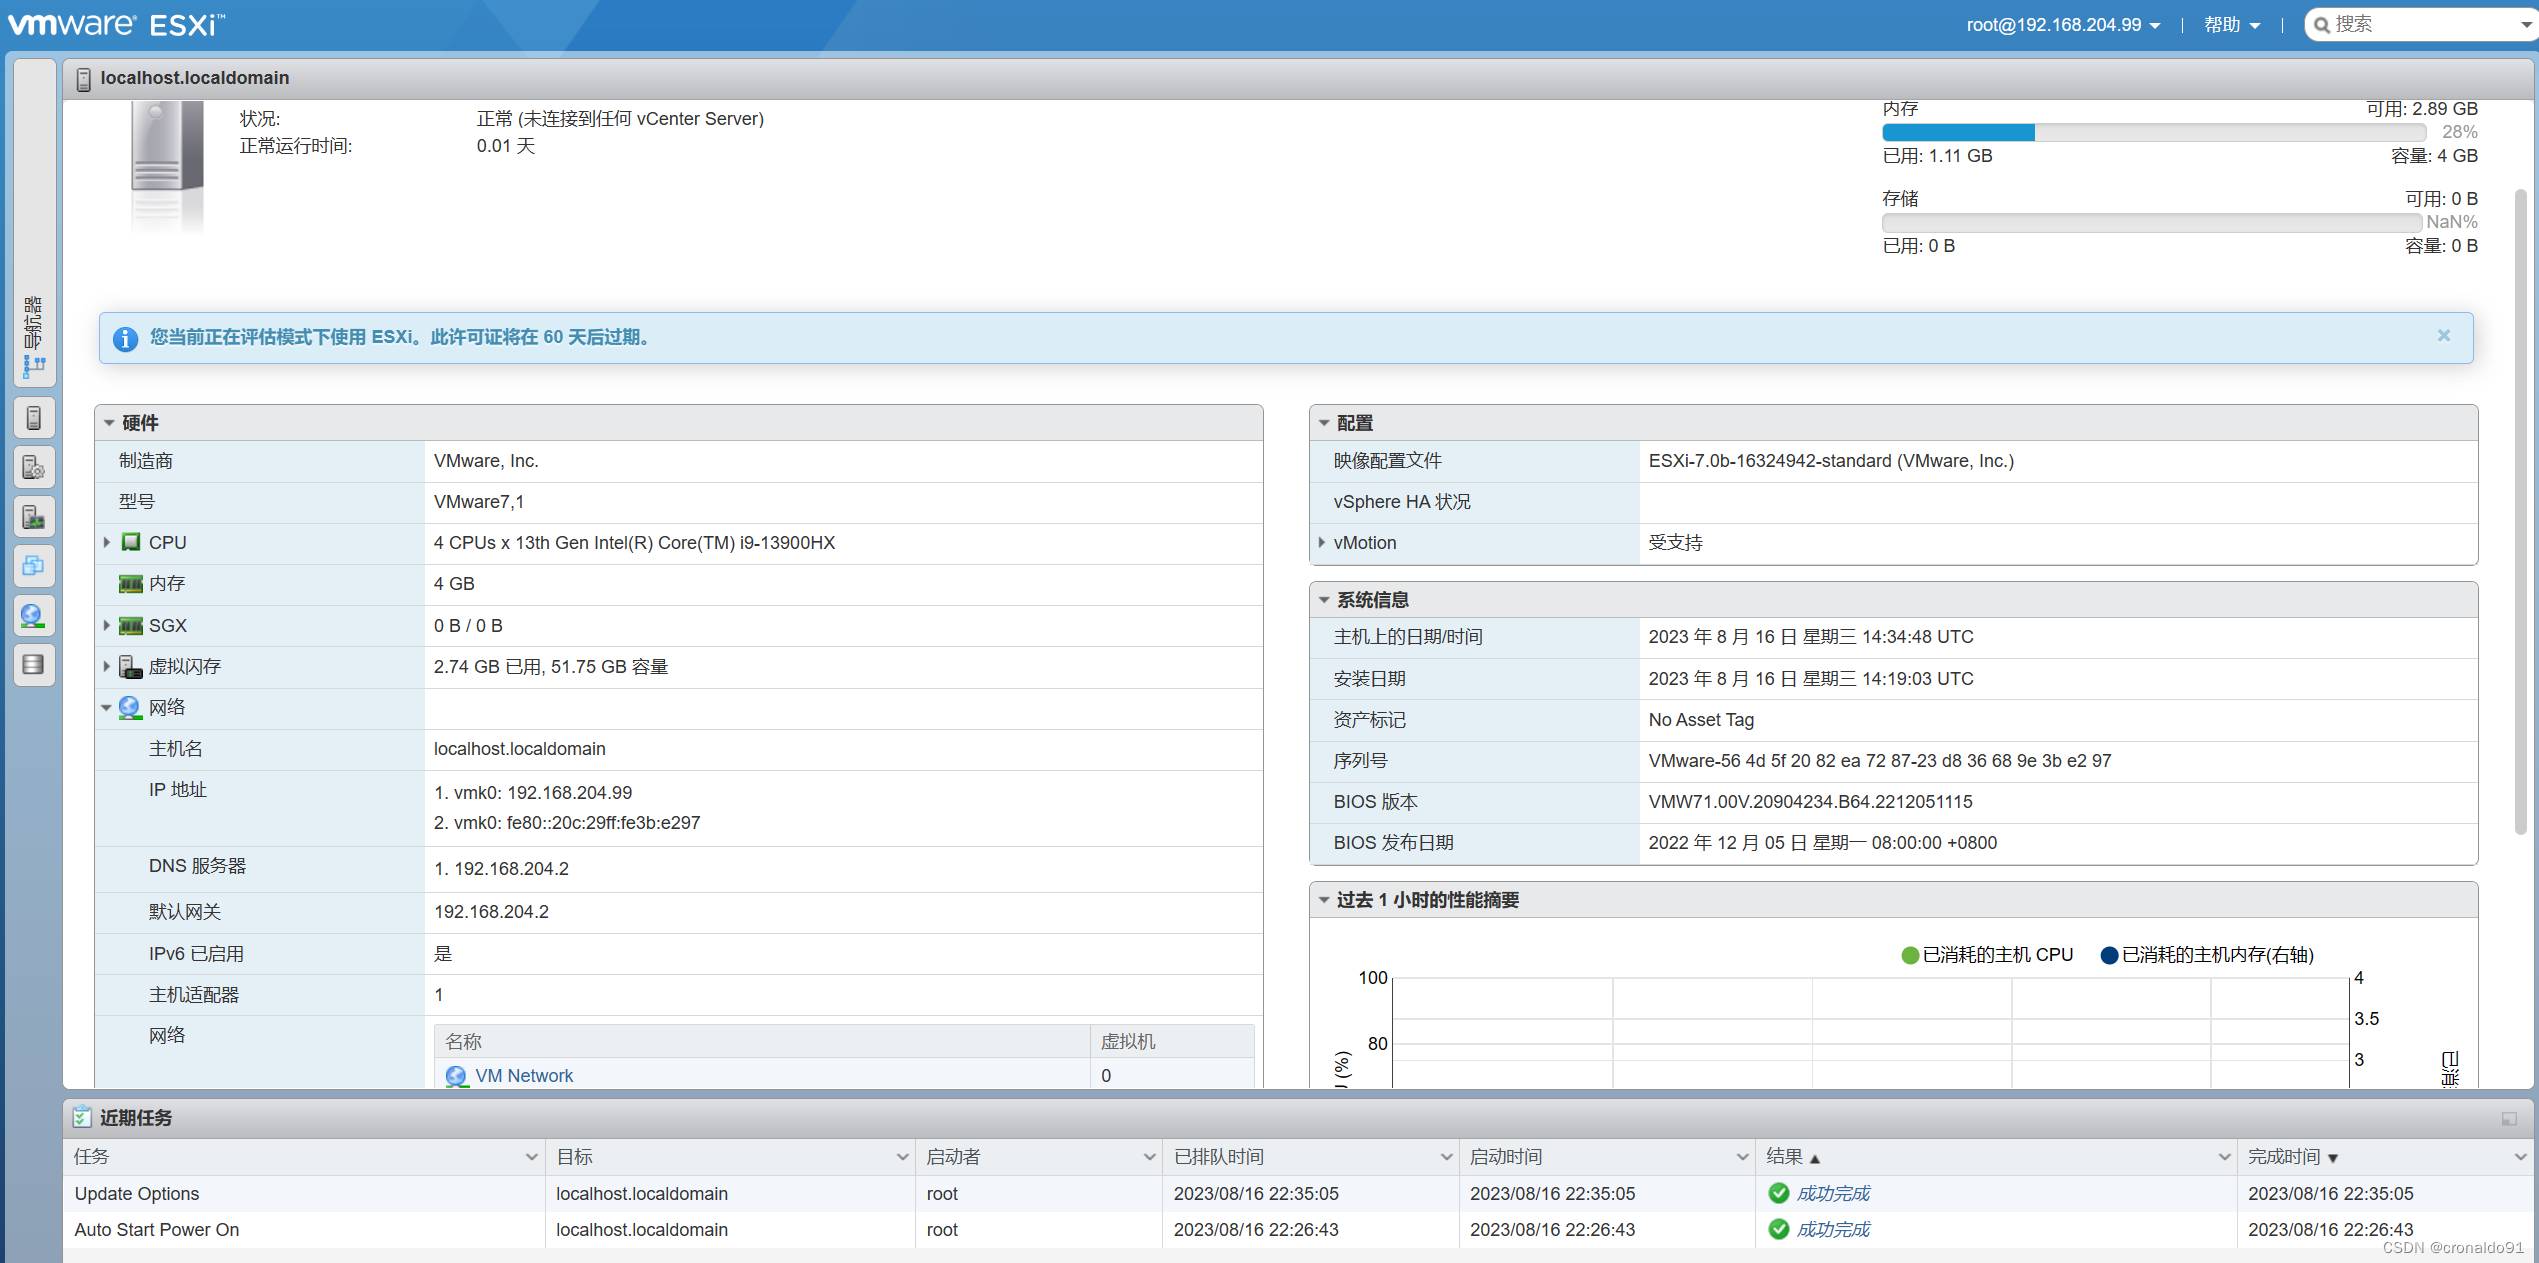
Task: Dismiss the evaluation mode notification
Action: 2443,336
